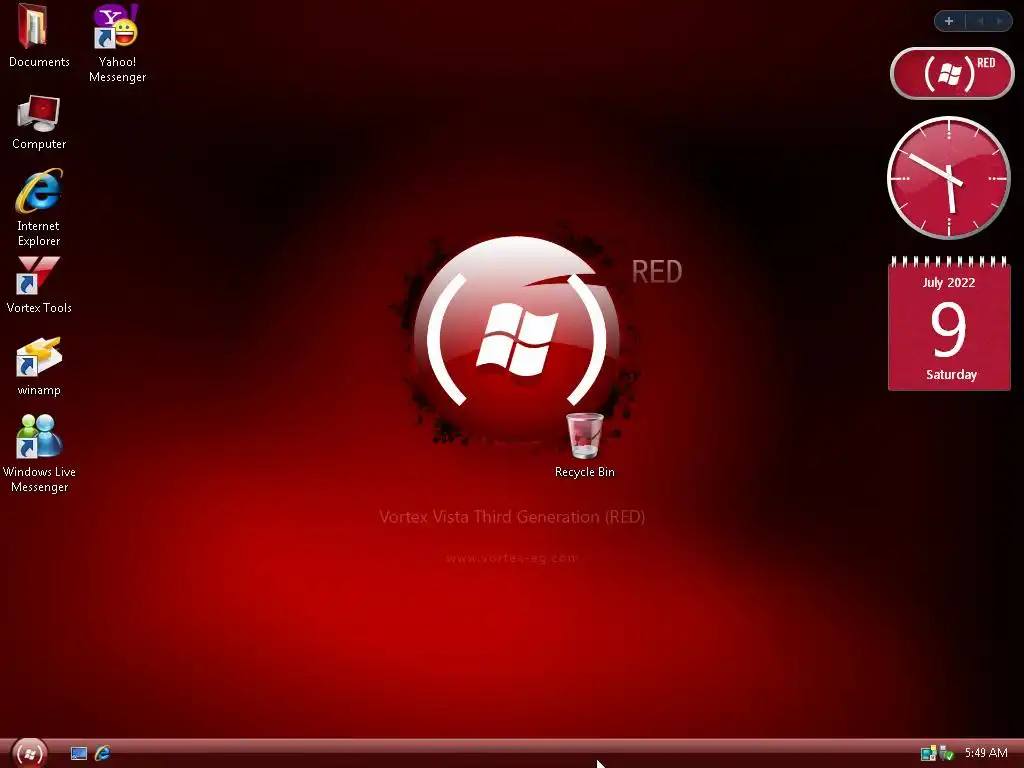
Task: Open the Internet Explorer desktop icon
Action: 39,208
